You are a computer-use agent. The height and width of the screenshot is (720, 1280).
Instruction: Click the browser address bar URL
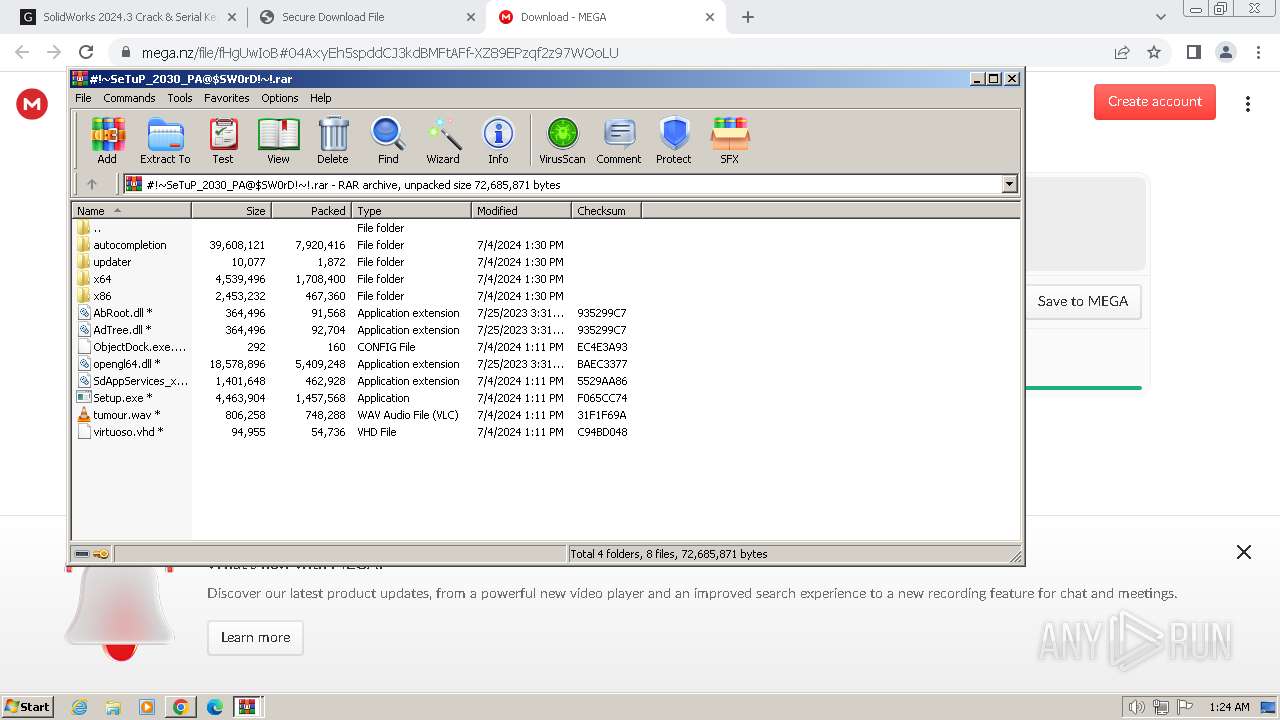pos(380,53)
